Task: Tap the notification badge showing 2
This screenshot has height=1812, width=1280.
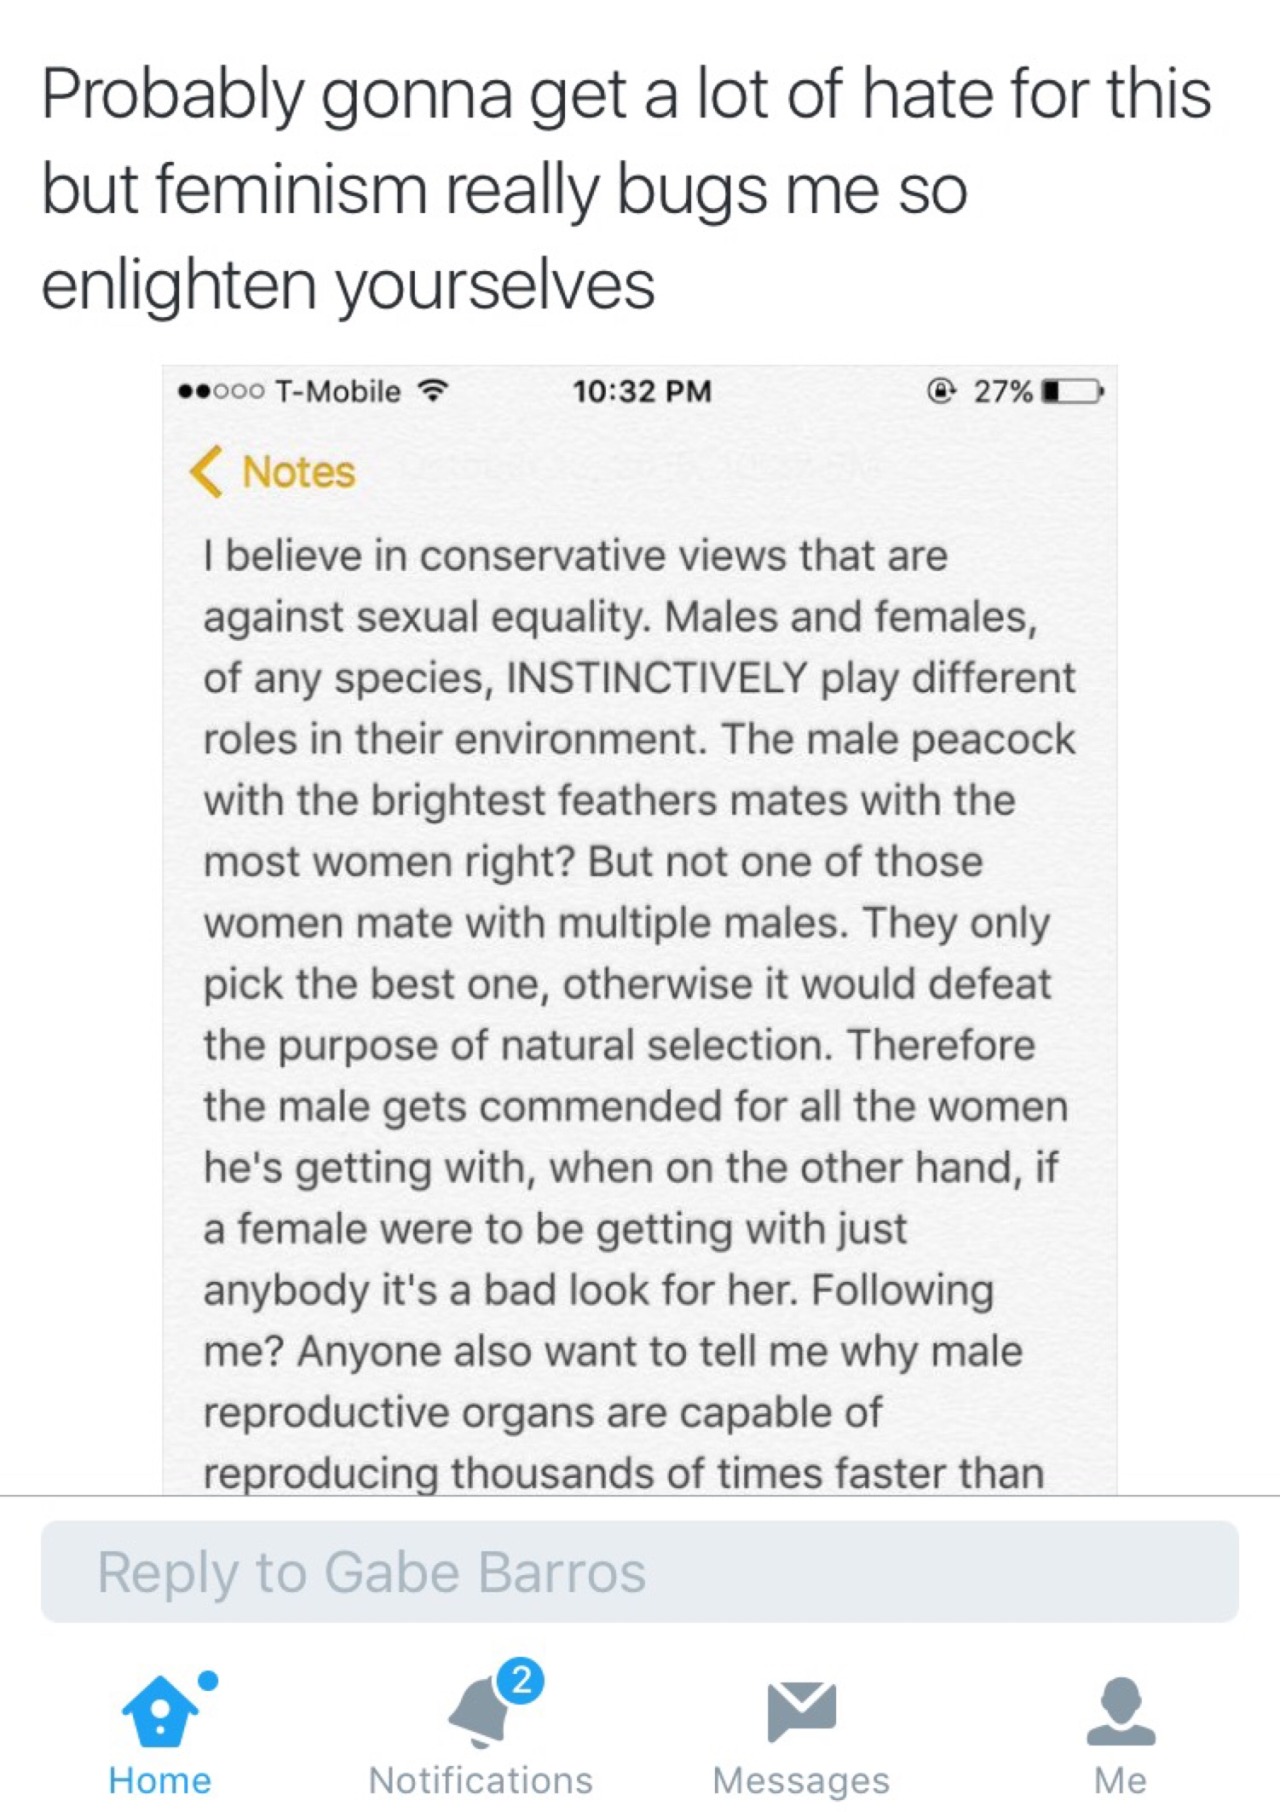Action: pyautogui.click(x=521, y=1680)
